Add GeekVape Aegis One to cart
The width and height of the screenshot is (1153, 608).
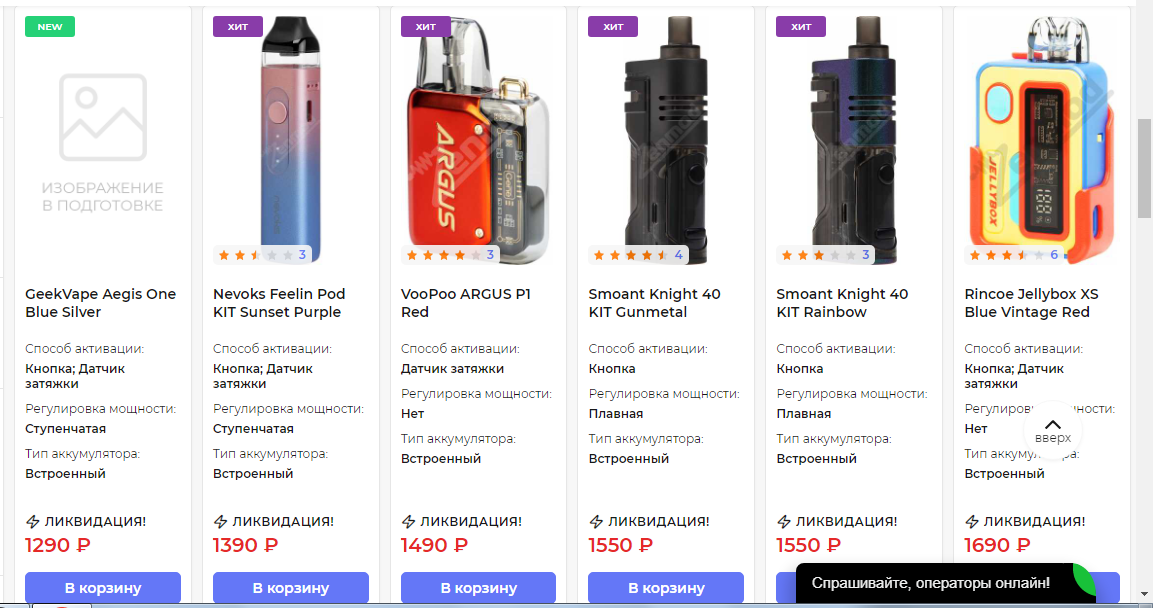click(x=103, y=588)
